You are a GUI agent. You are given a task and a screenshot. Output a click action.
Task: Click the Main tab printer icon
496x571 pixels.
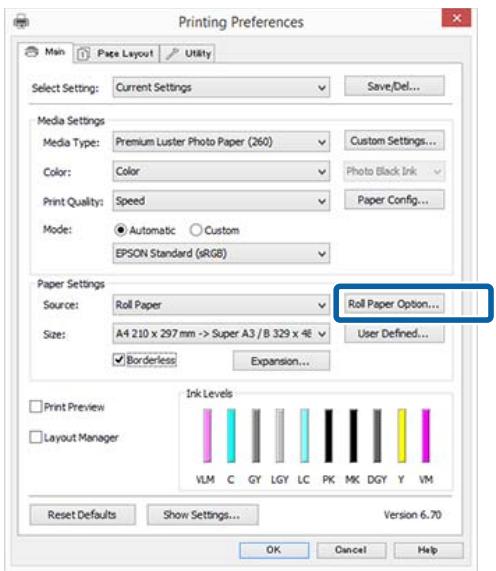click(32, 52)
